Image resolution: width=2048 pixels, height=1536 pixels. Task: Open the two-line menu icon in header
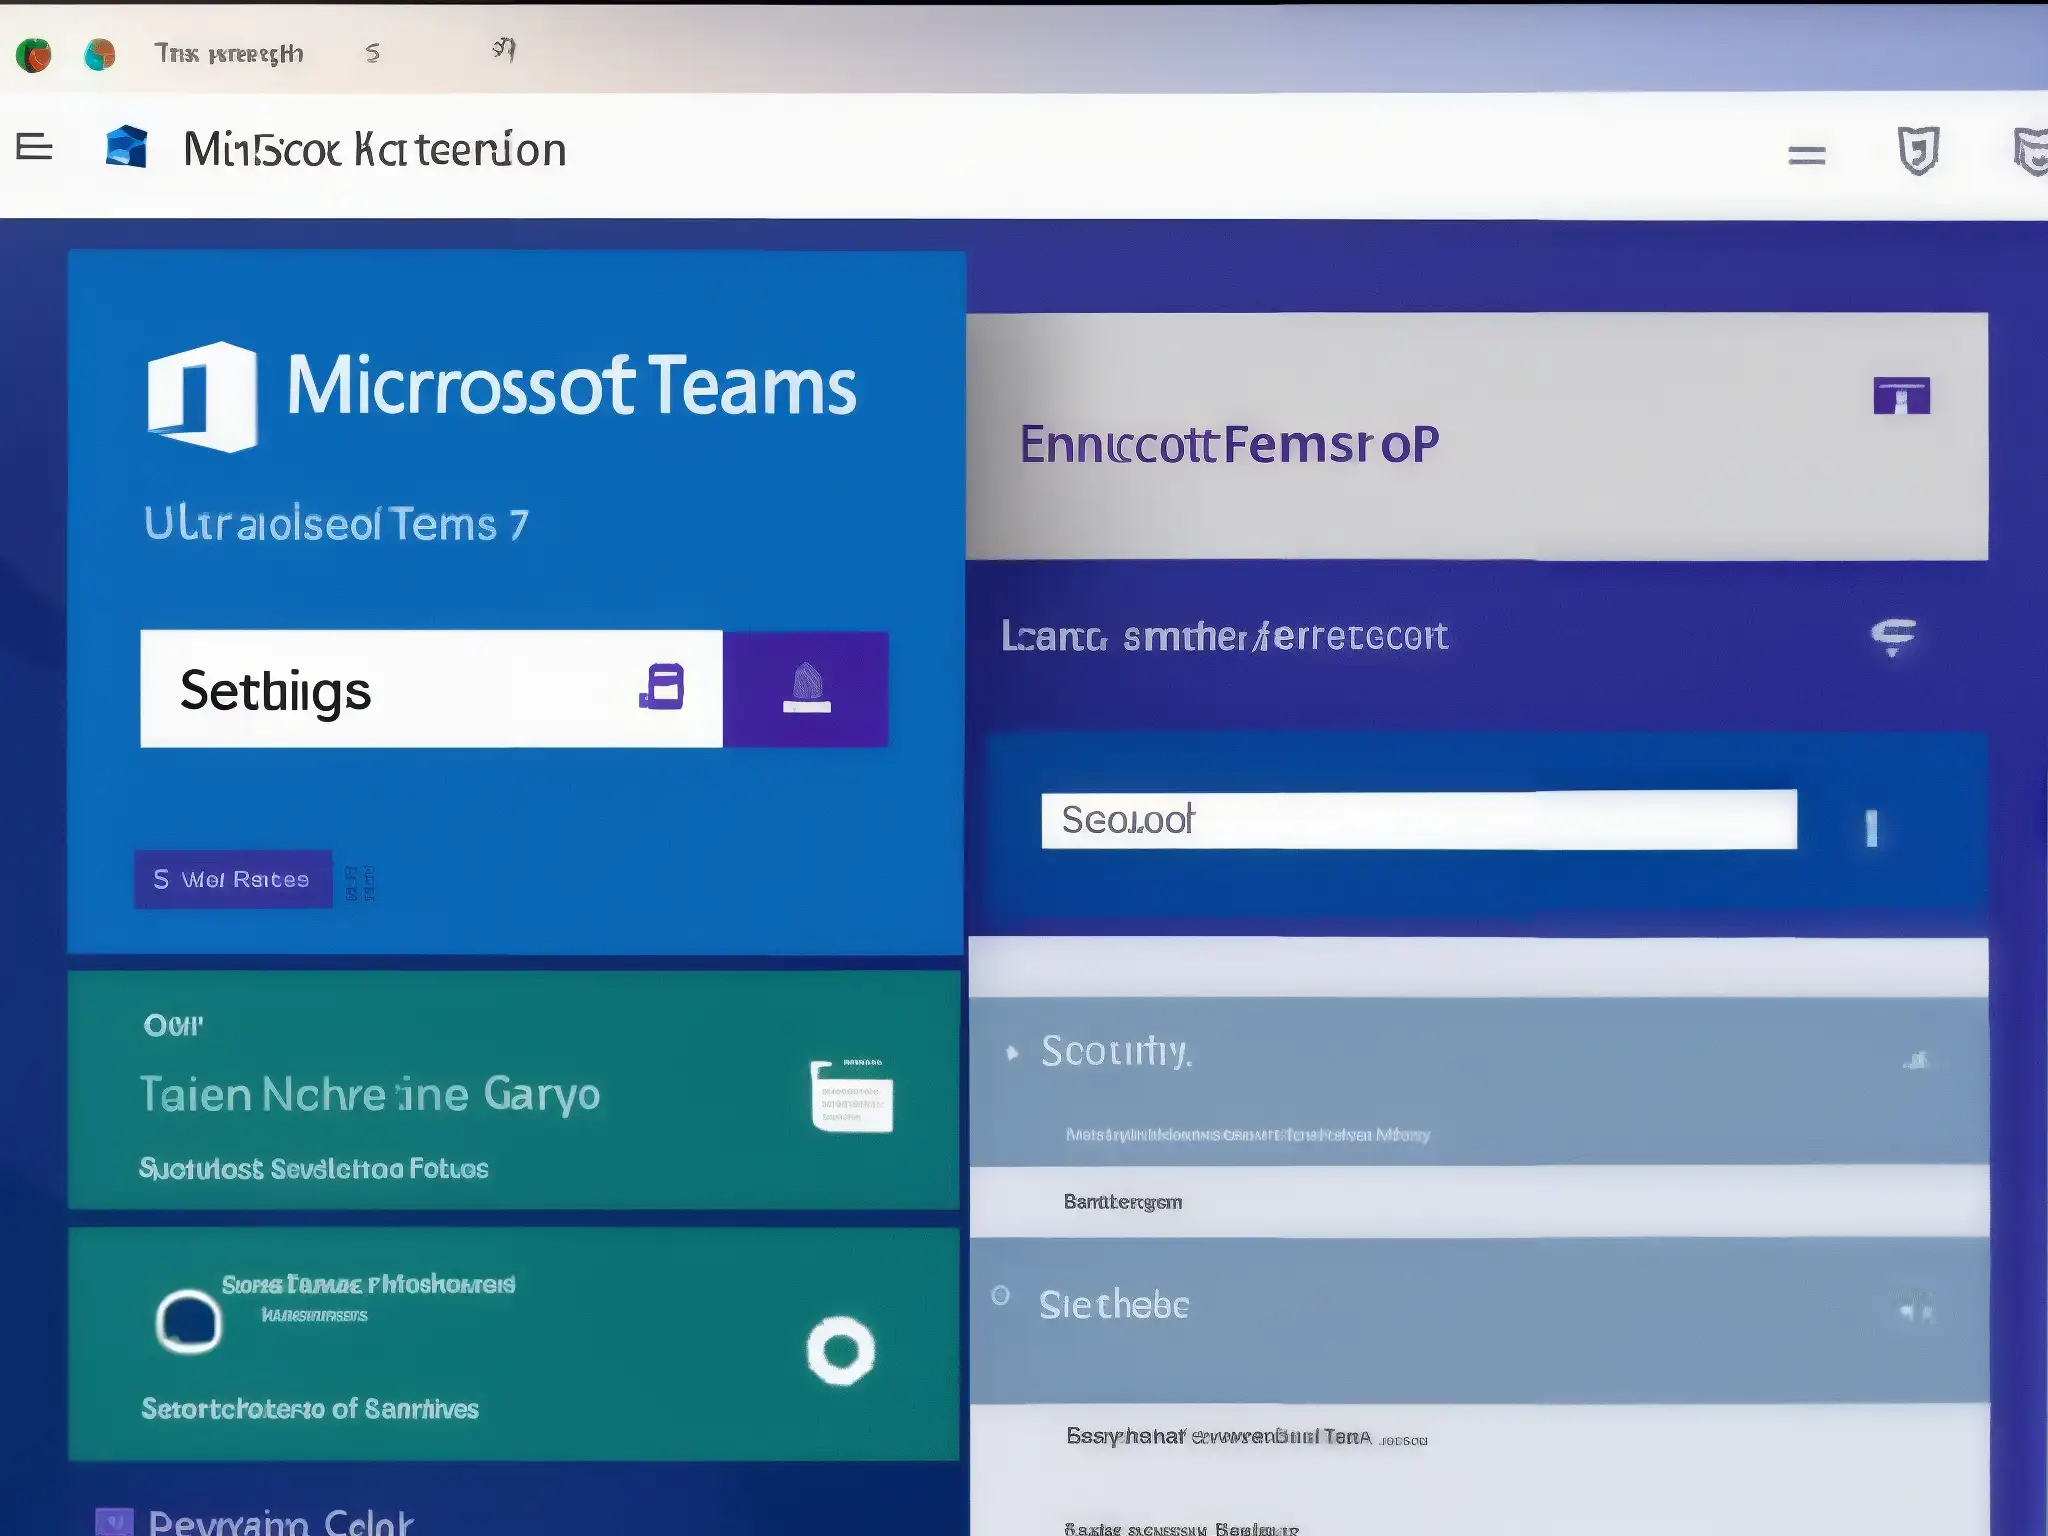pos(1807,155)
